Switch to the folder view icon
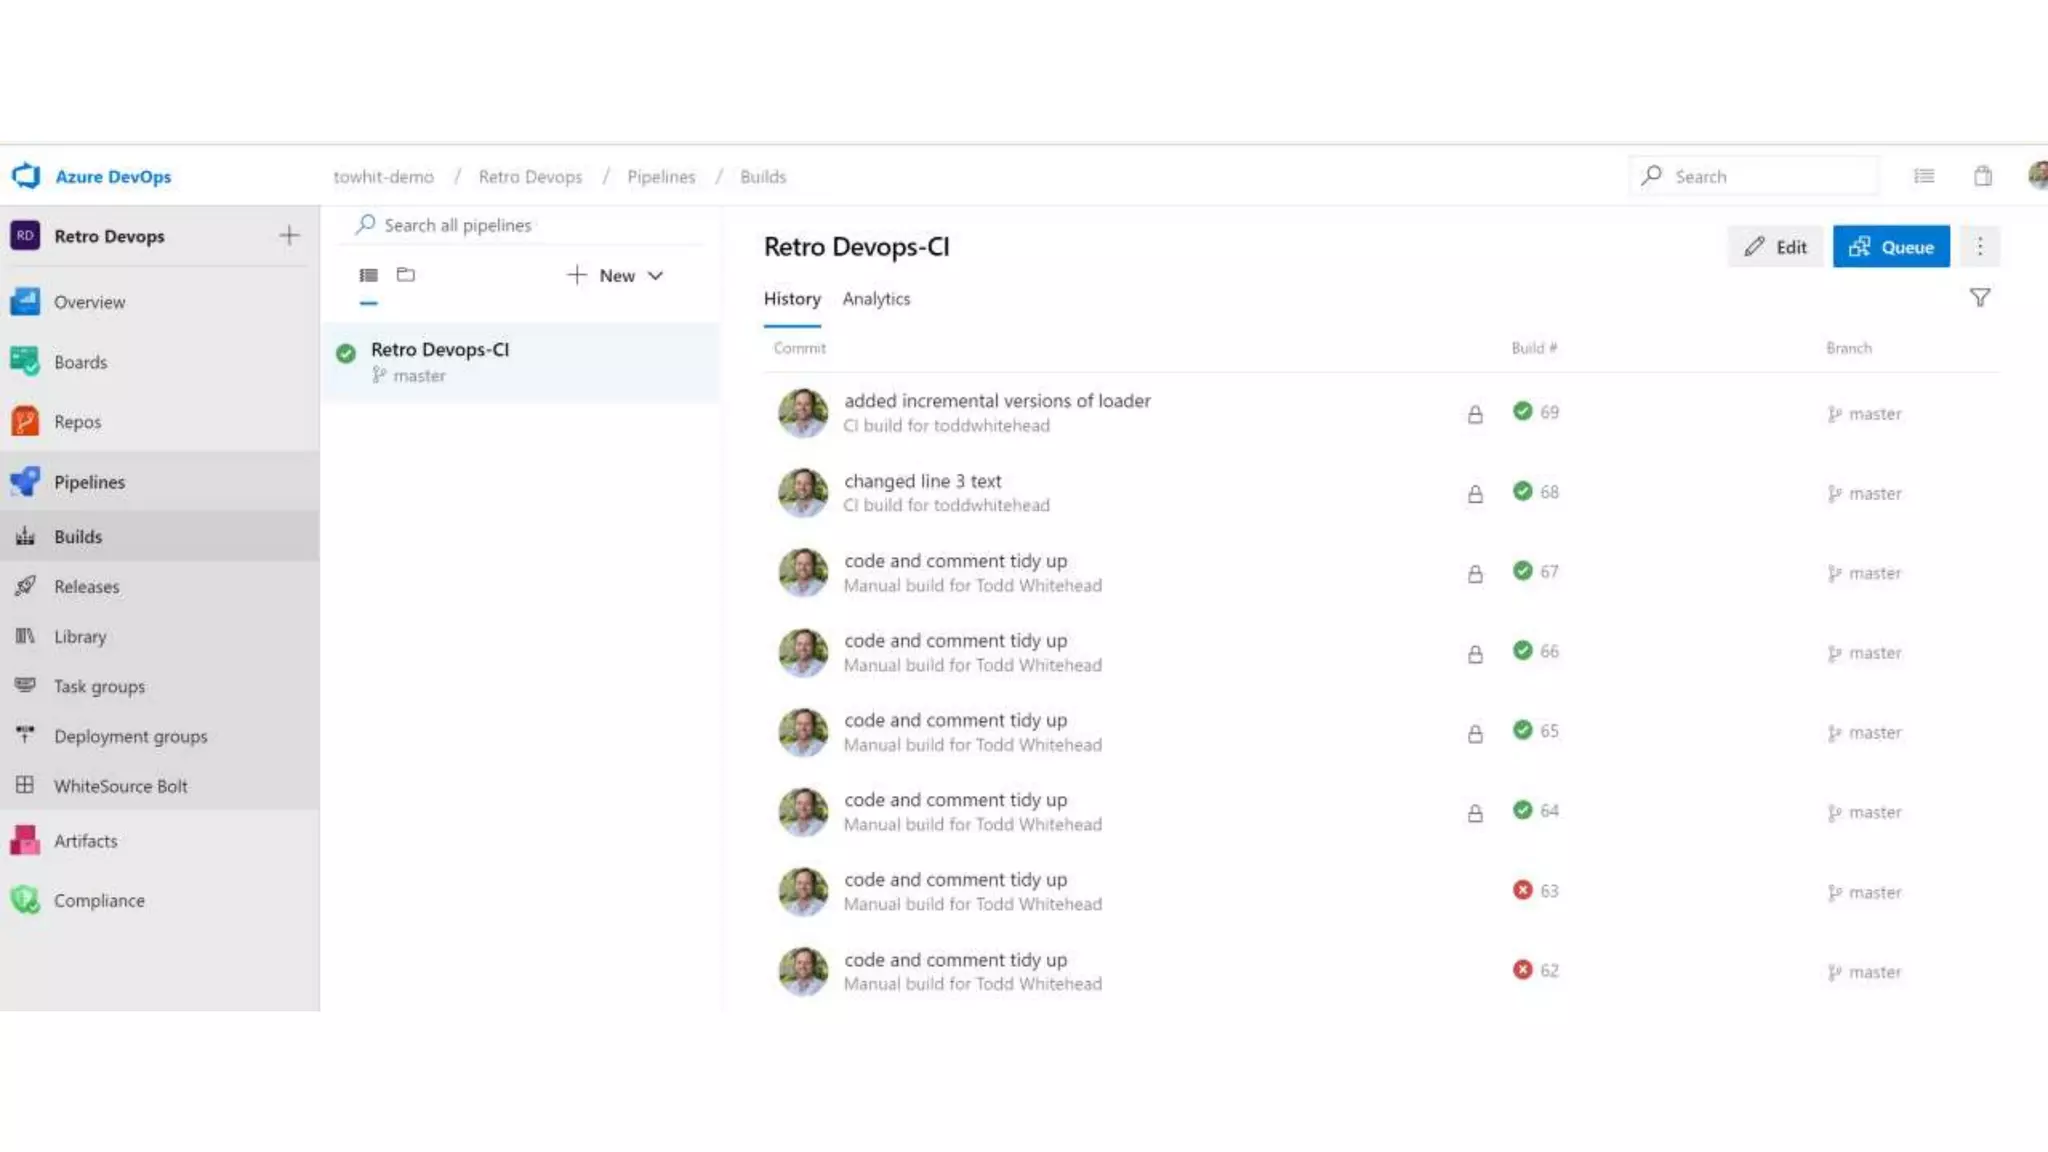Image resolution: width=2048 pixels, height=1152 pixels. point(405,275)
